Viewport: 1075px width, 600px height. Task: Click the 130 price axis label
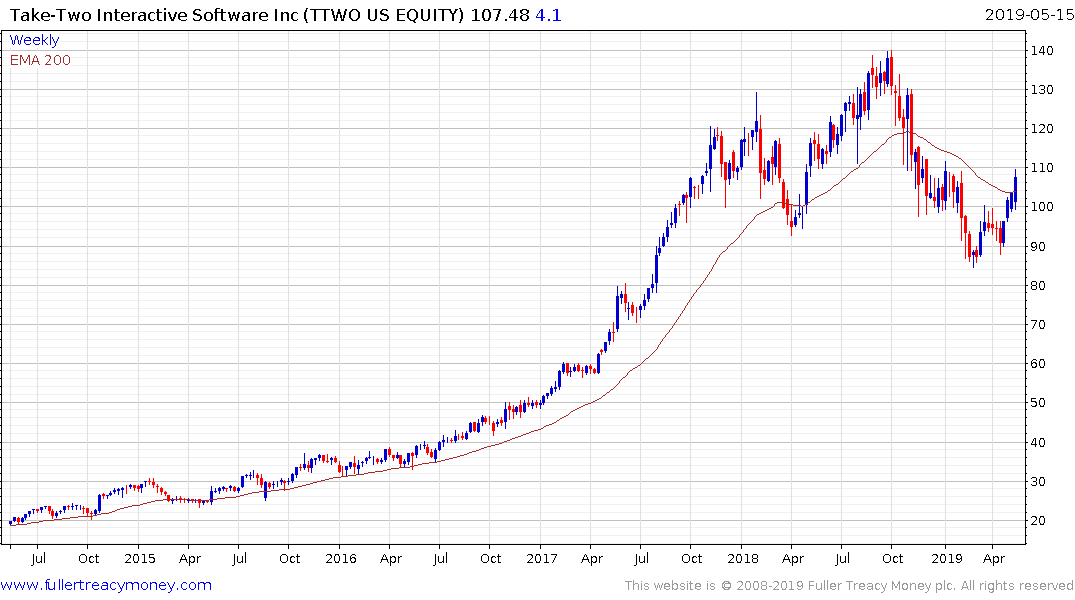[1041, 90]
